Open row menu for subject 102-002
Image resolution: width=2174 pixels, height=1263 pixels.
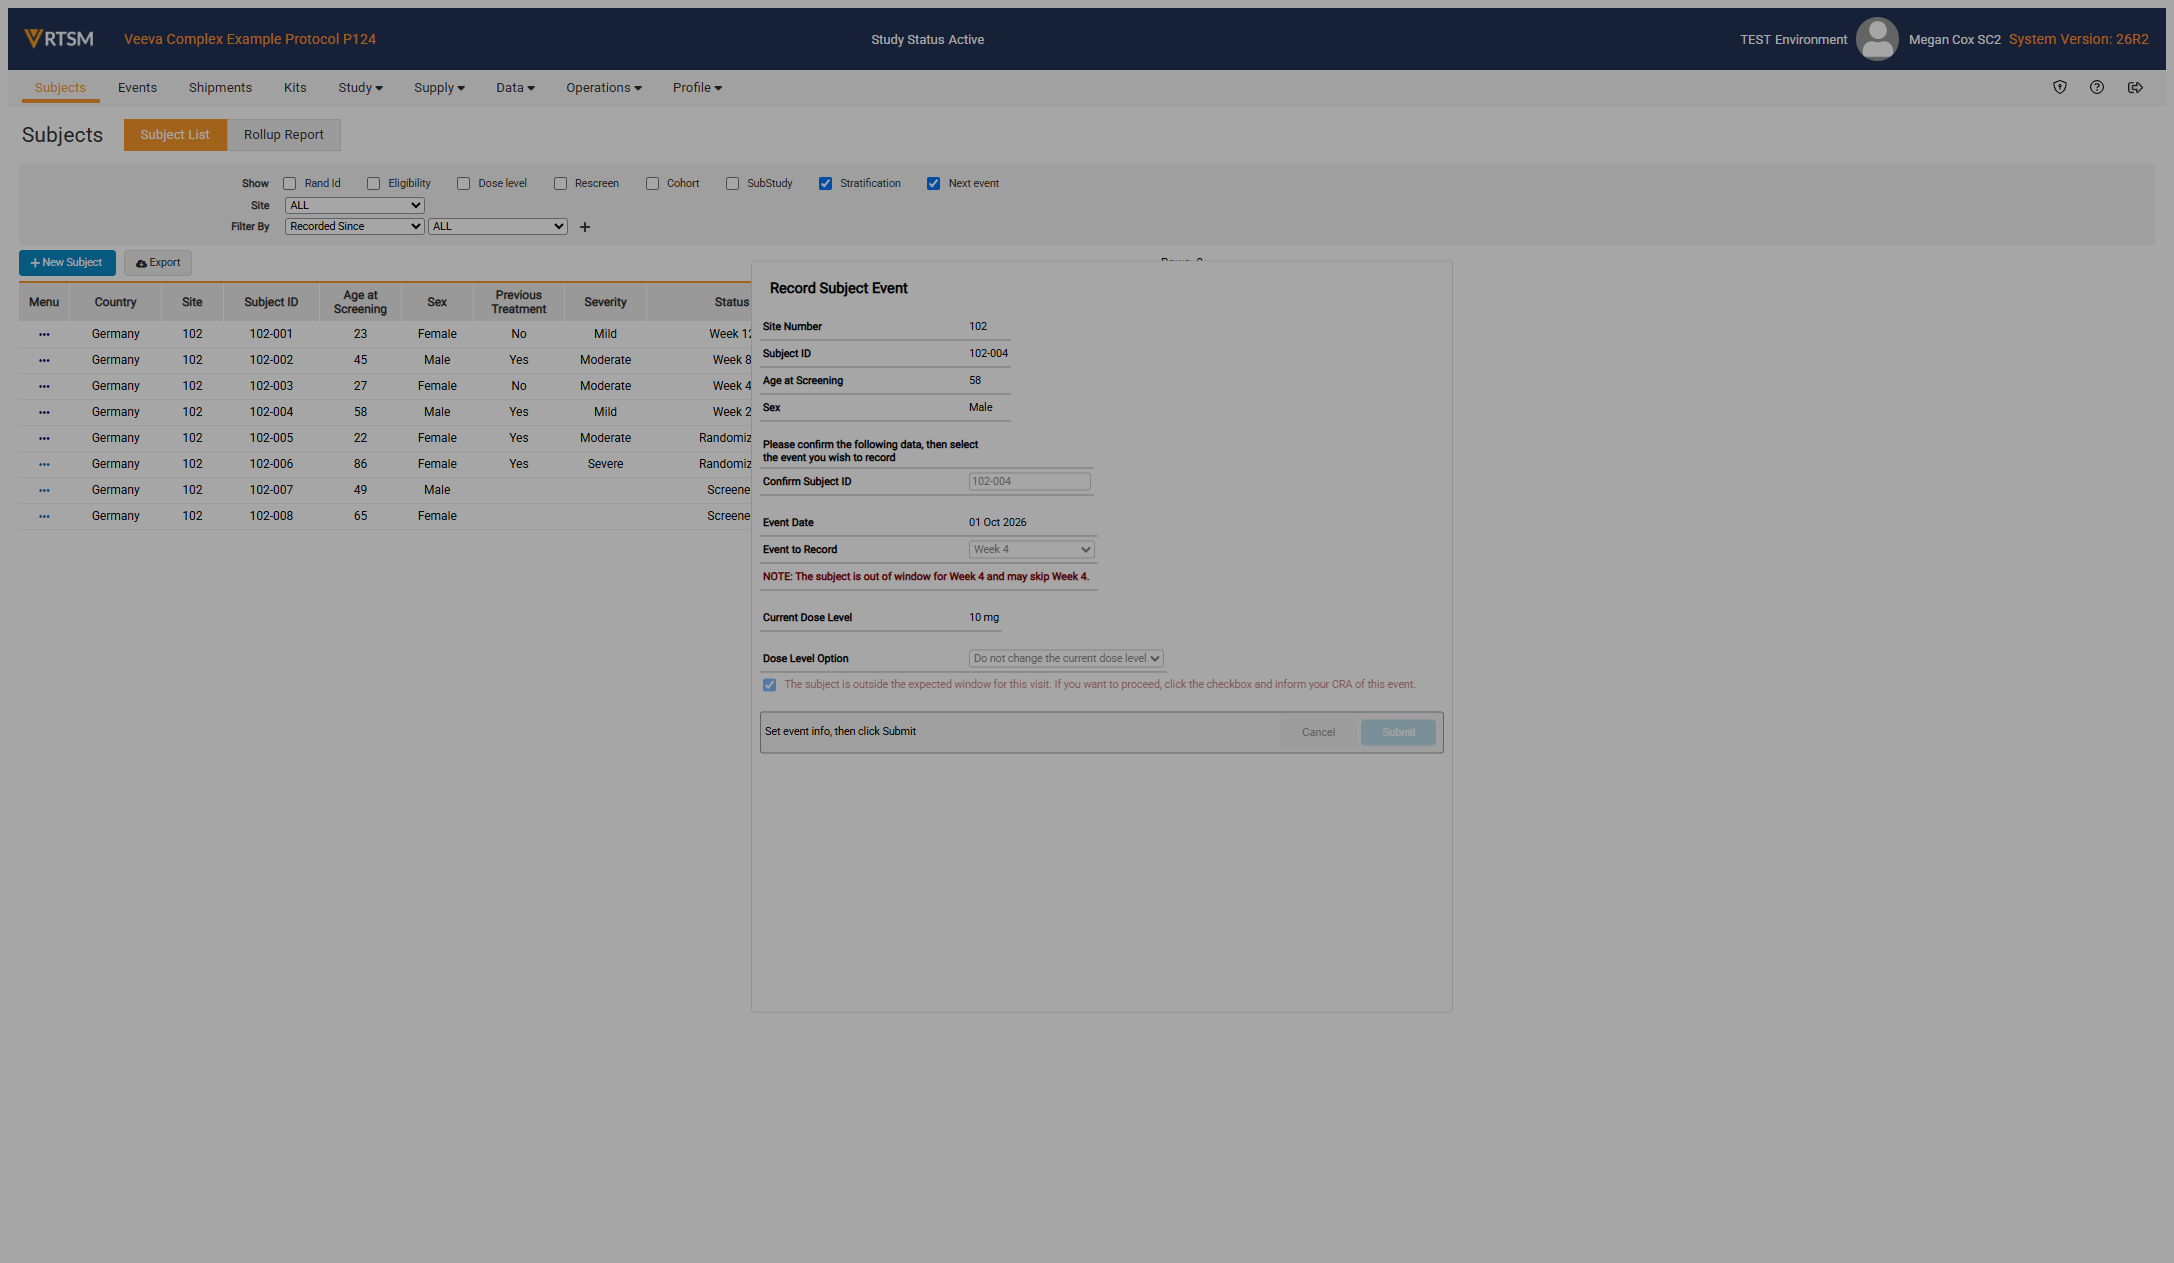[44, 360]
